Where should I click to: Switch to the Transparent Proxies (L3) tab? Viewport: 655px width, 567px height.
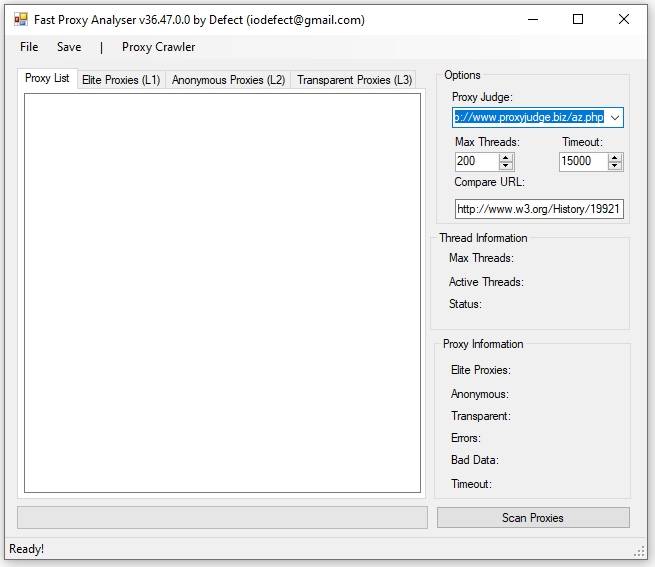[x=354, y=80]
